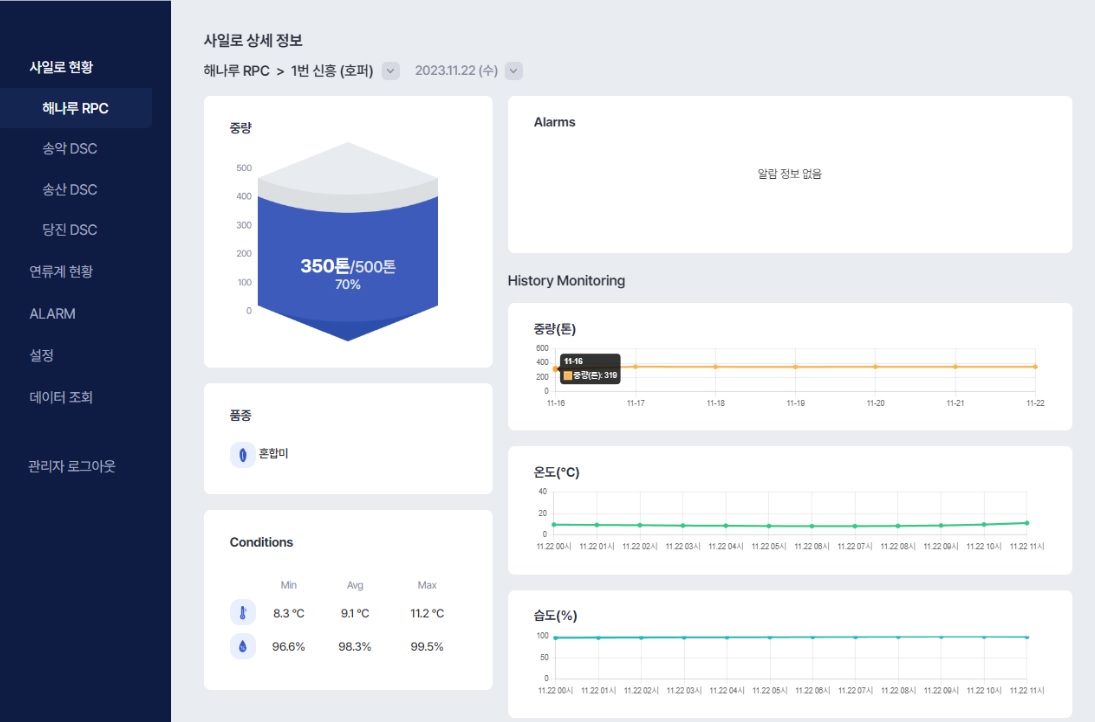
Task: Click the rice grain icon beside 혼합미
Action: point(242,454)
